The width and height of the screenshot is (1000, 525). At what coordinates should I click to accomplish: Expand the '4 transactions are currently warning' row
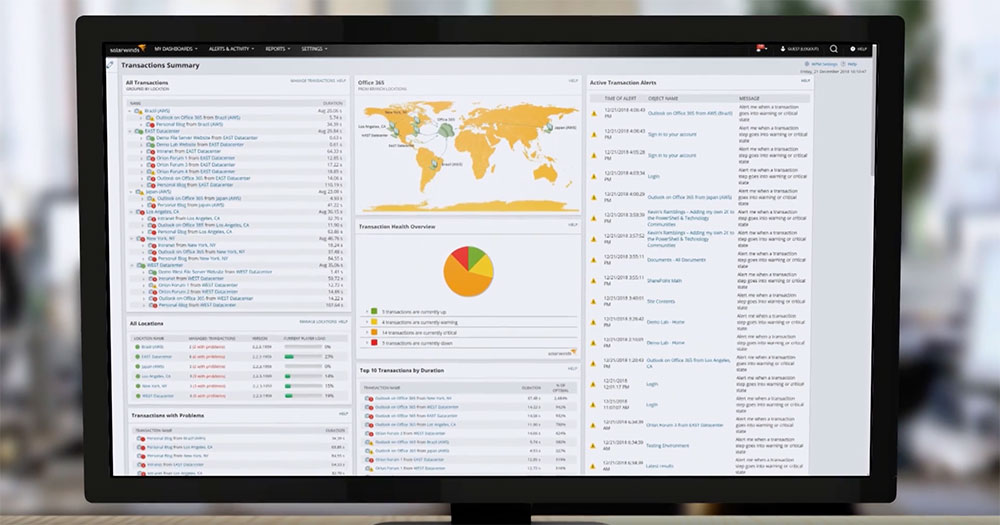[x=367, y=322]
